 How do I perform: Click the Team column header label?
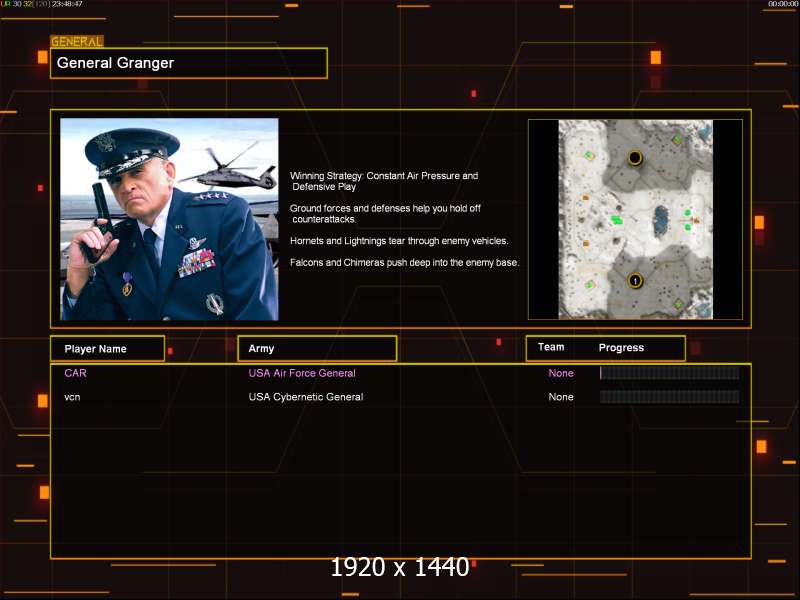click(551, 347)
